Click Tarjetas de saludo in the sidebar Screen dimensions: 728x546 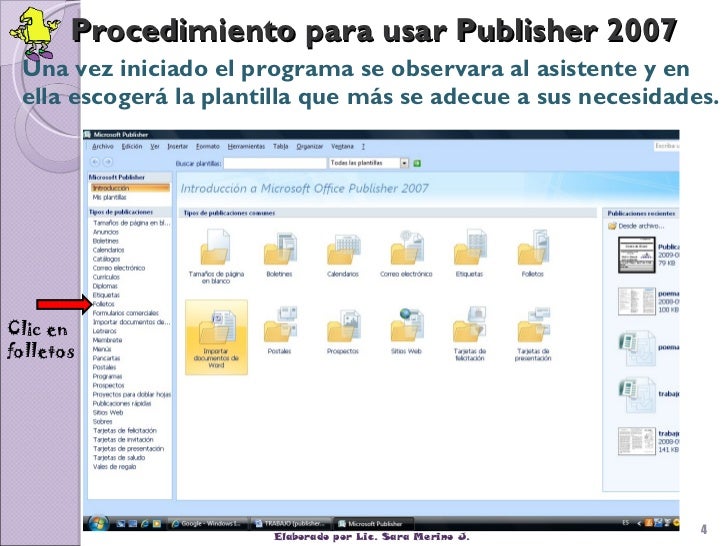tap(119, 458)
